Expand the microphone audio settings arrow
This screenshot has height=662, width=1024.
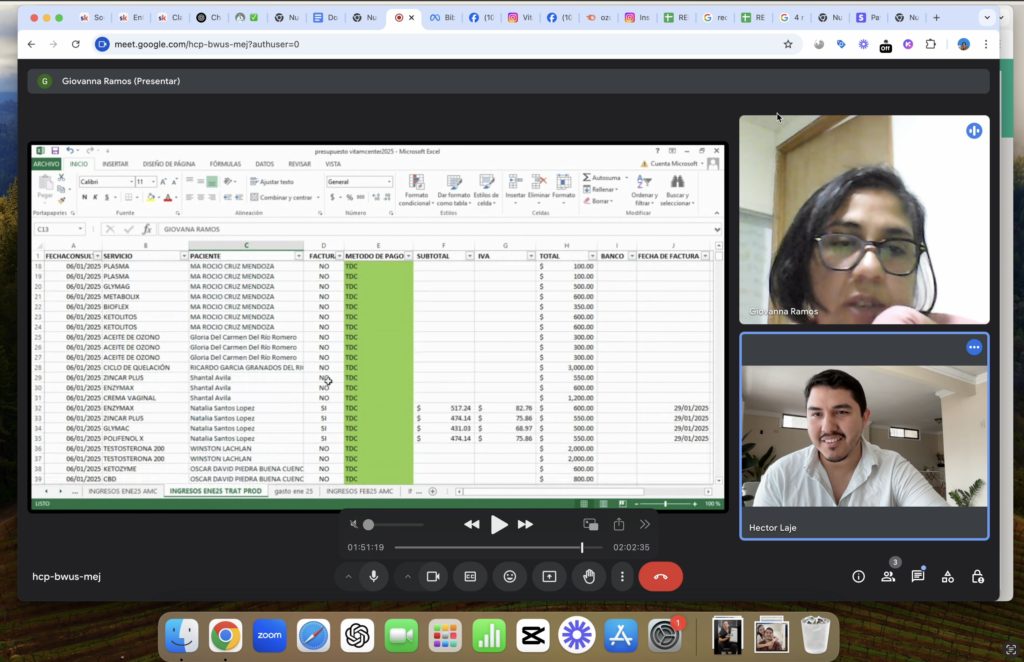click(348, 576)
